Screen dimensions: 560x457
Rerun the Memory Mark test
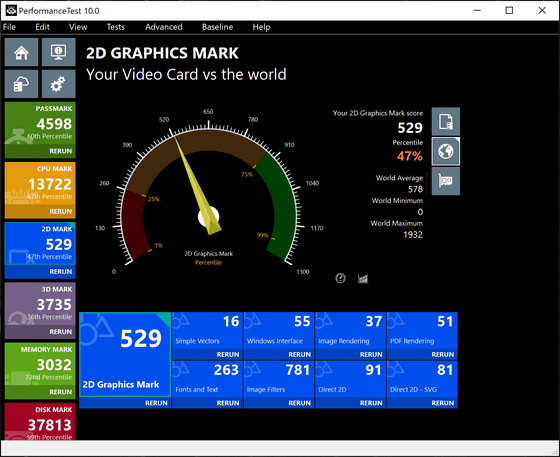pos(60,392)
